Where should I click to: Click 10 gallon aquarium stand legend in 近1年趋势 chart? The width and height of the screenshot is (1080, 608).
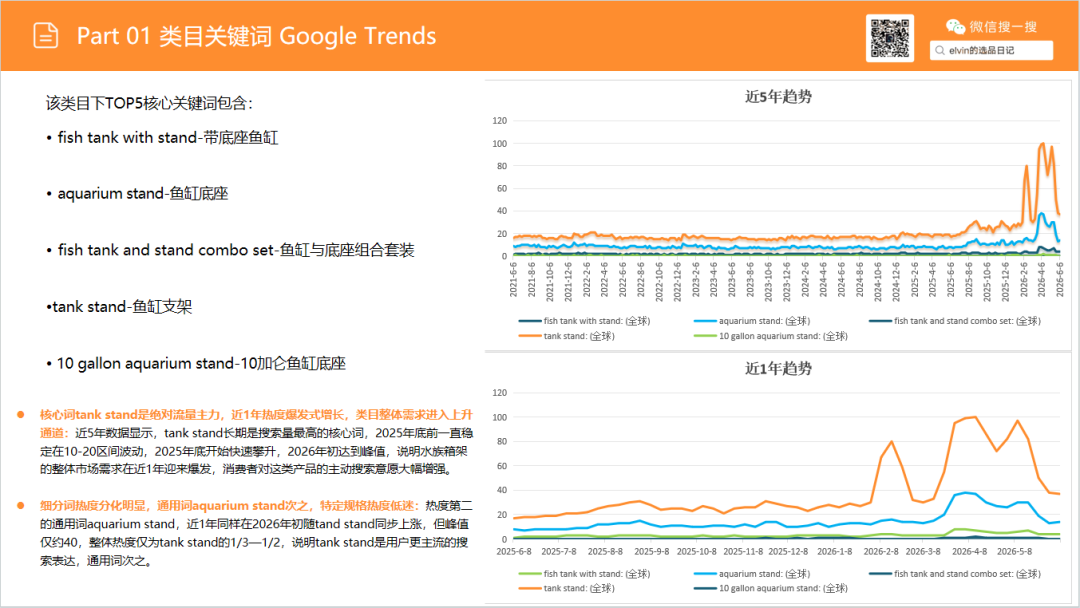tap(771, 588)
